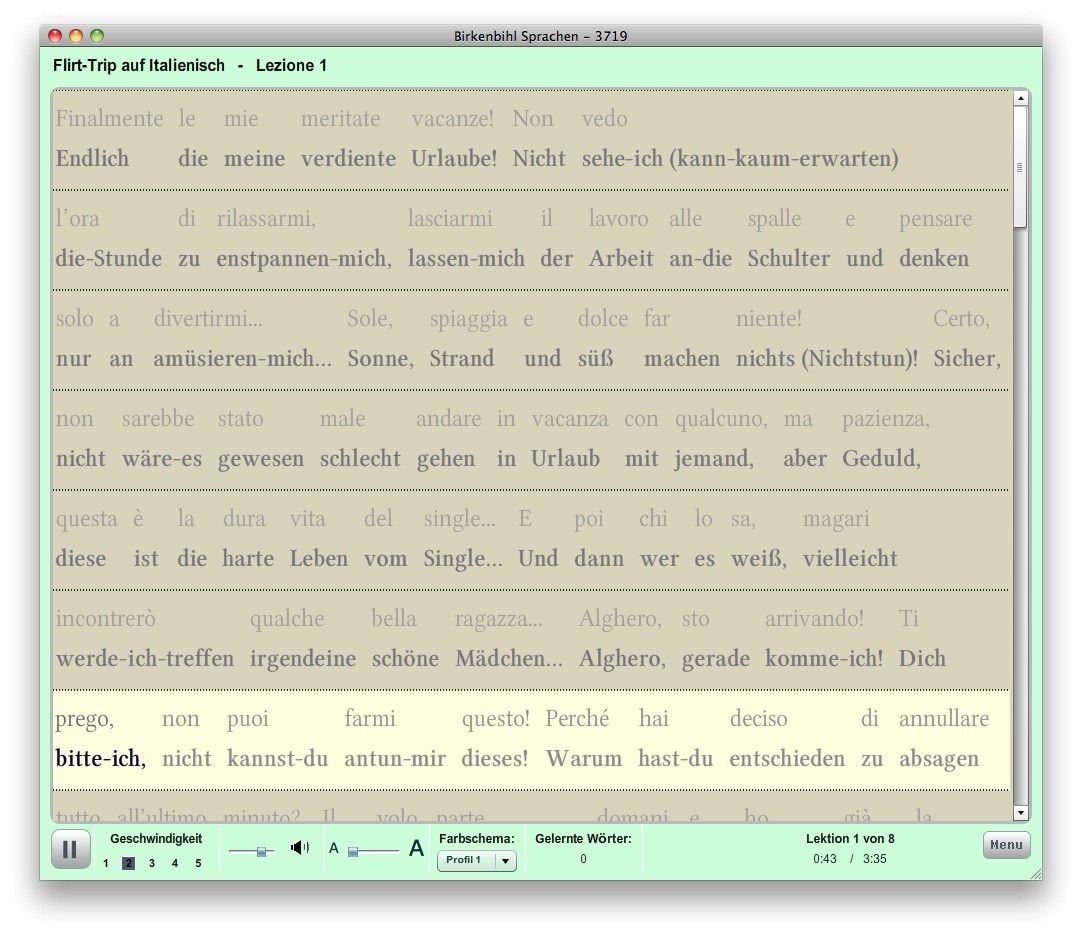Select the word 'spalle'
The height and width of the screenshot is (935, 1082).
[774, 219]
